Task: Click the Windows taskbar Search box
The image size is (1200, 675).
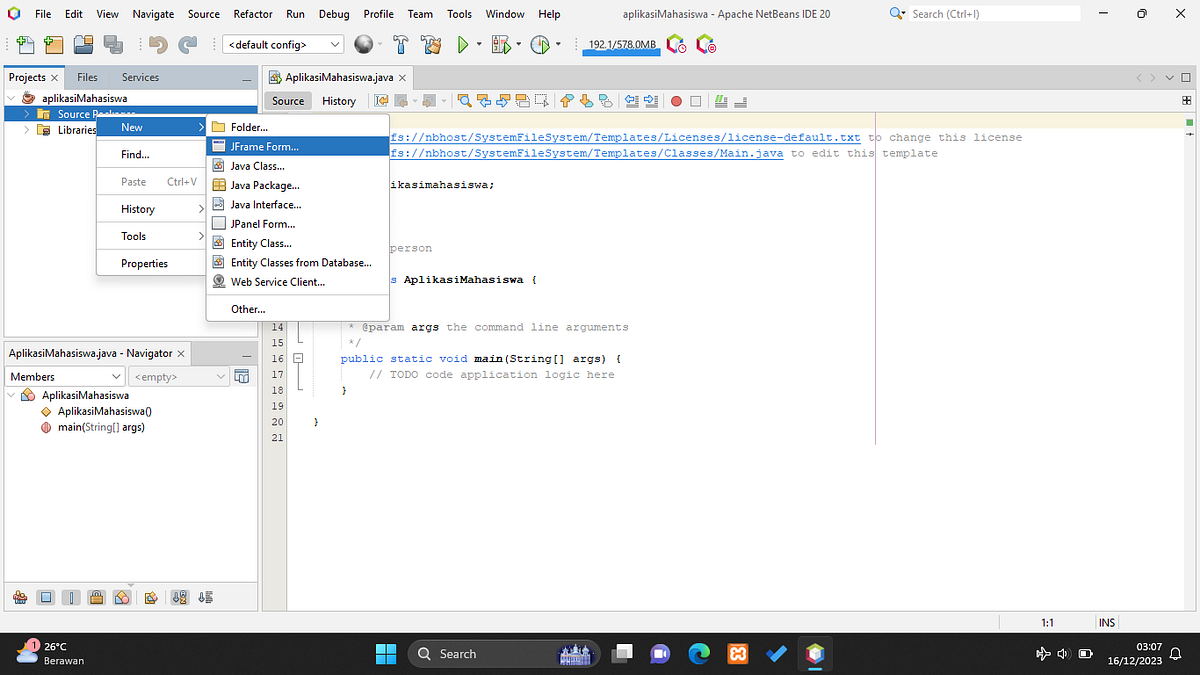Action: click(505, 654)
